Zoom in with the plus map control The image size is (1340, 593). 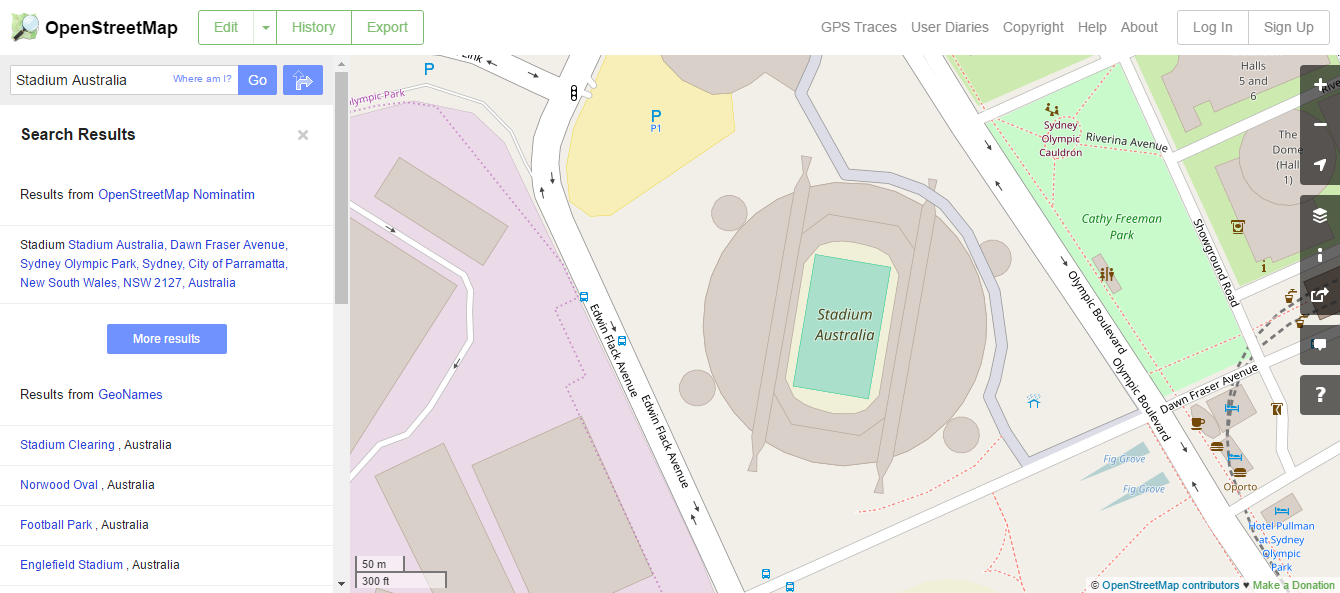click(1320, 85)
